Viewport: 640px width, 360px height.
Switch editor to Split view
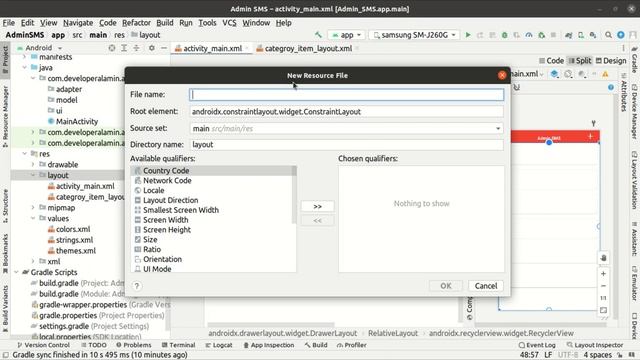click(x=580, y=61)
